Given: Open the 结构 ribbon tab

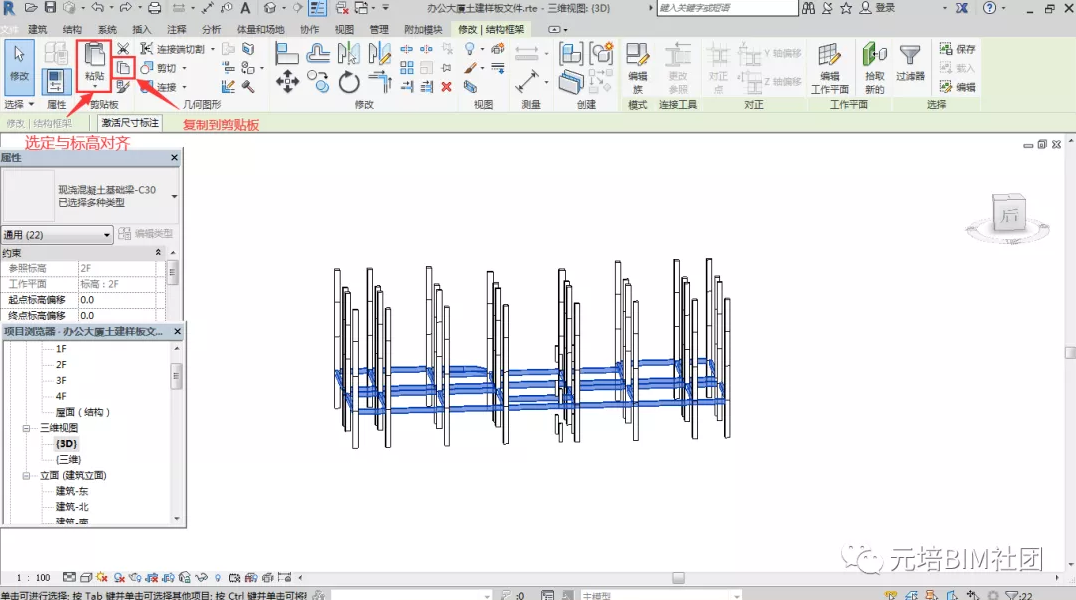Looking at the screenshot, I should click(x=72, y=30).
